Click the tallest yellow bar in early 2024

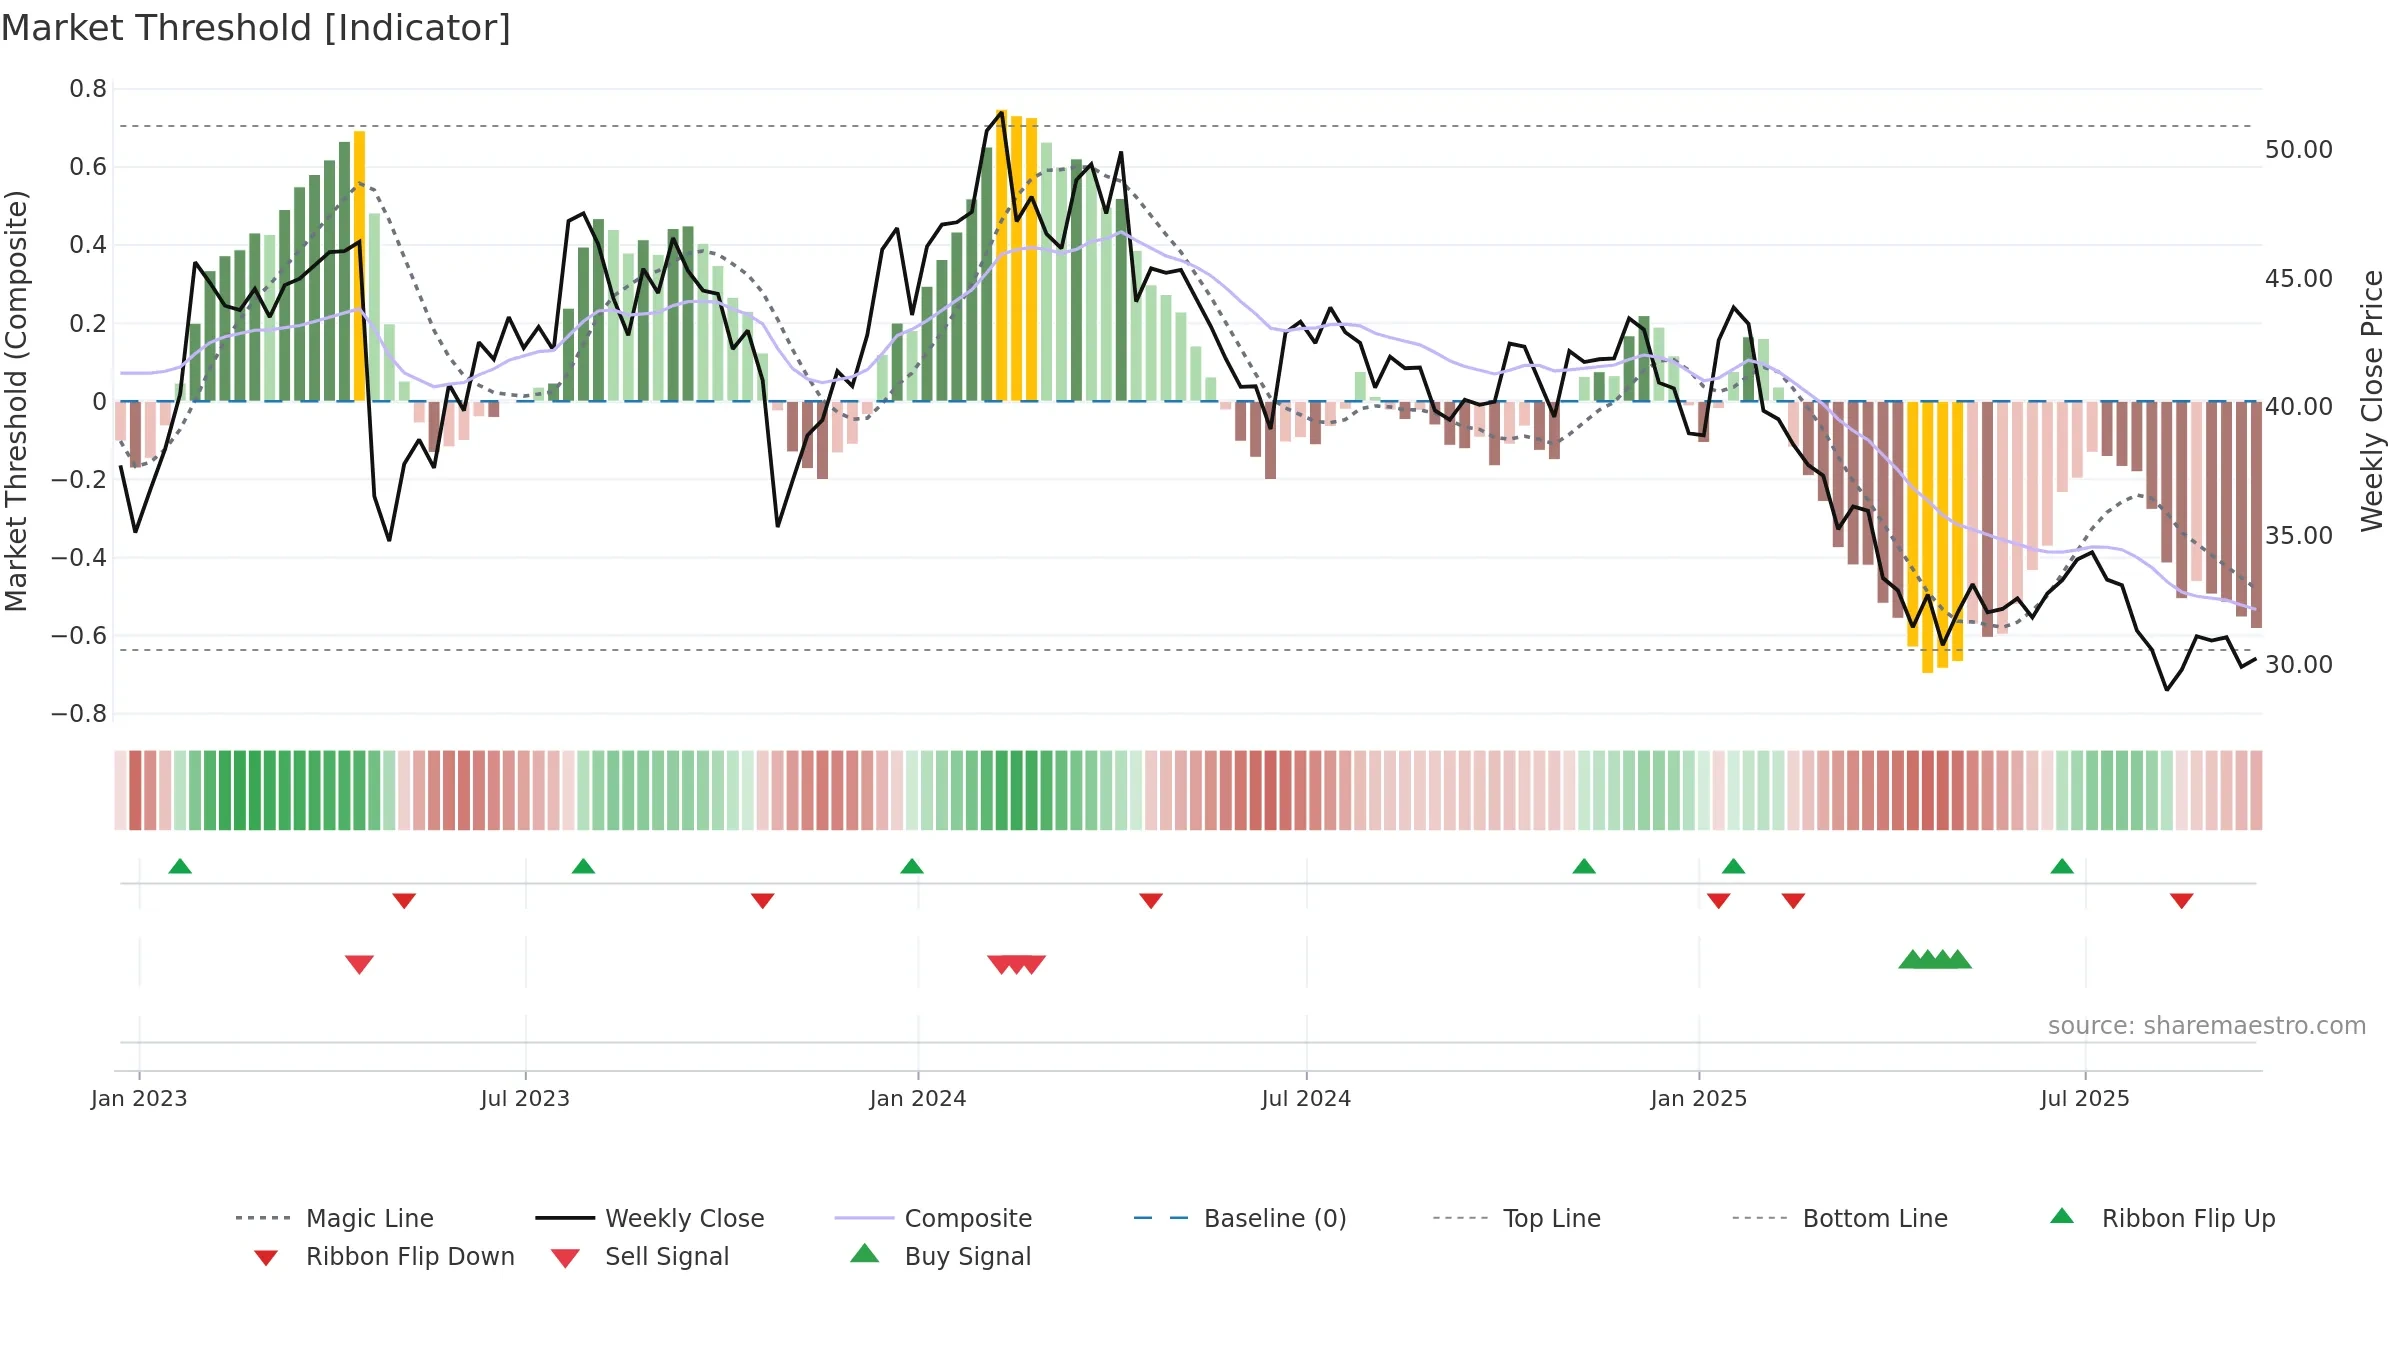(1001, 256)
